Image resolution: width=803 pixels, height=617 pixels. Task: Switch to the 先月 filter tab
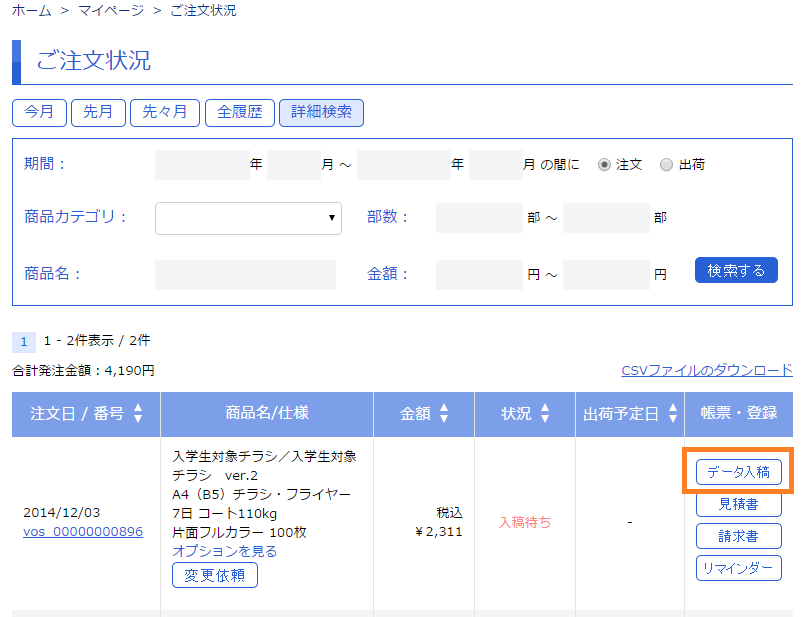98,113
